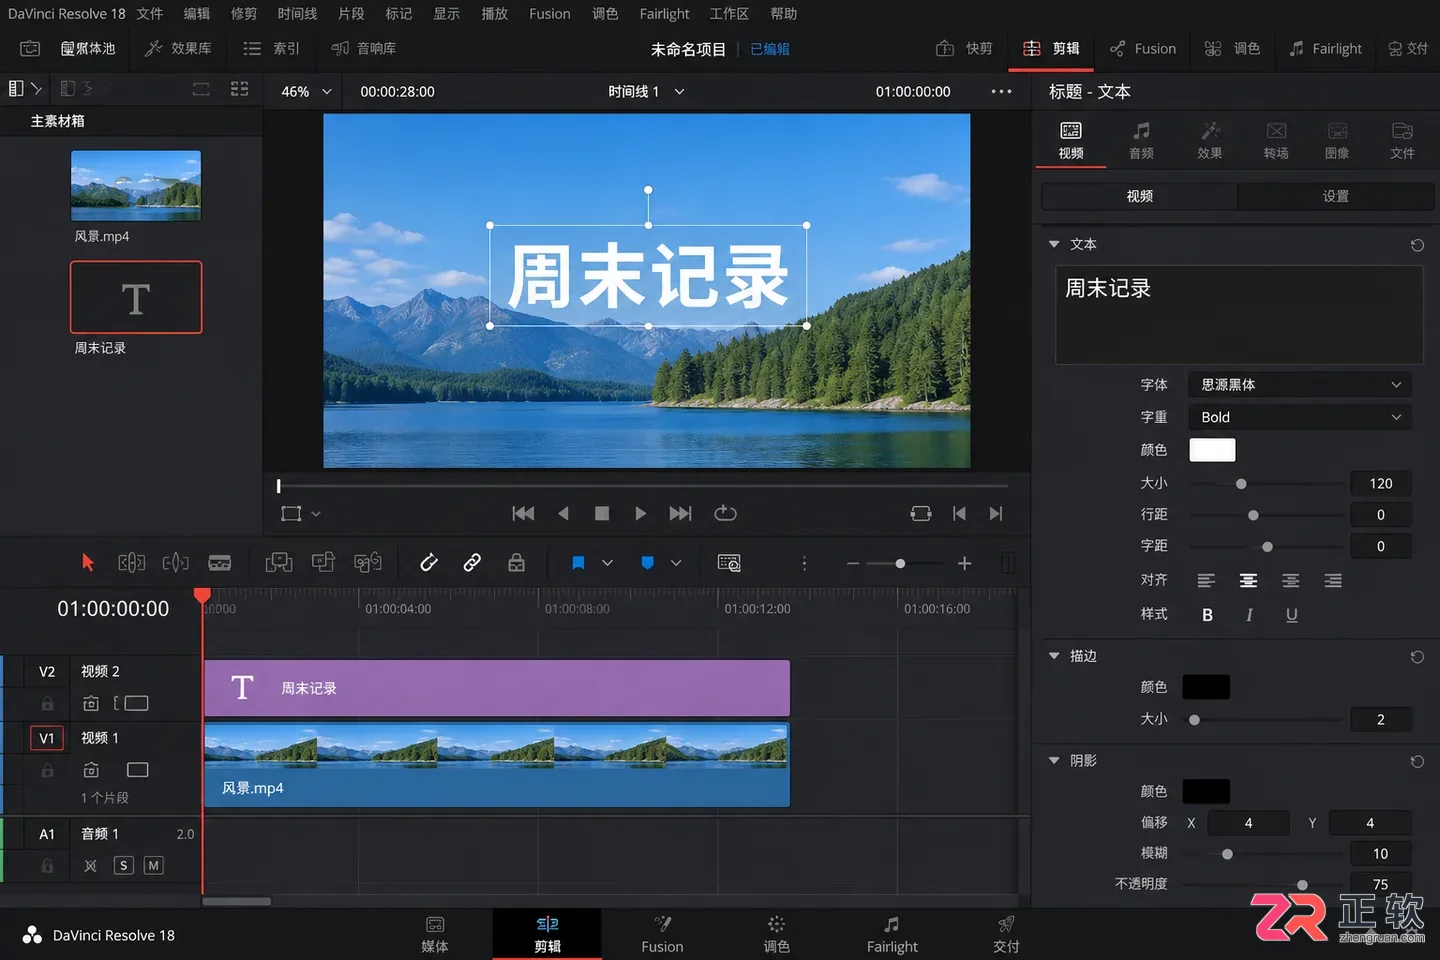Apply bold style with B icon
The width and height of the screenshot is (1440, 960).
pyautogui.click(x=1207, y=615)
